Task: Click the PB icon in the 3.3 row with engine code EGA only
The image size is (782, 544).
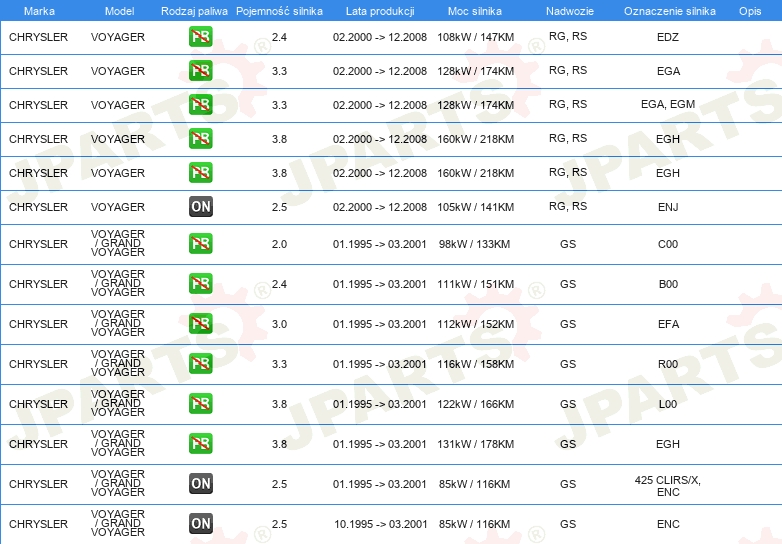Action: (200, 70)
